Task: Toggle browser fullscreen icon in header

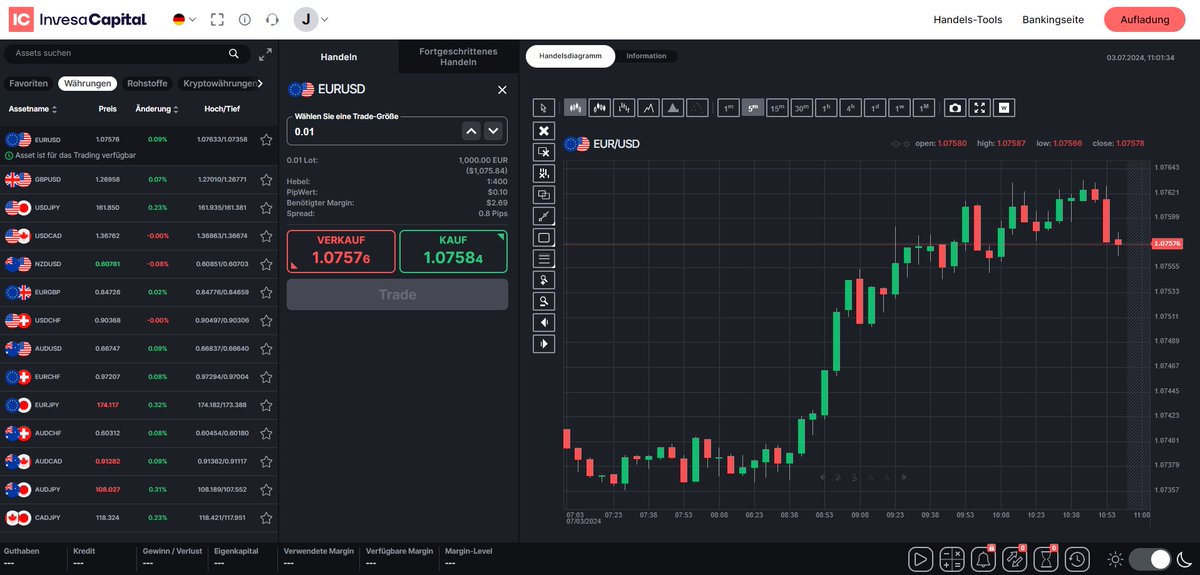Action: 218,20
